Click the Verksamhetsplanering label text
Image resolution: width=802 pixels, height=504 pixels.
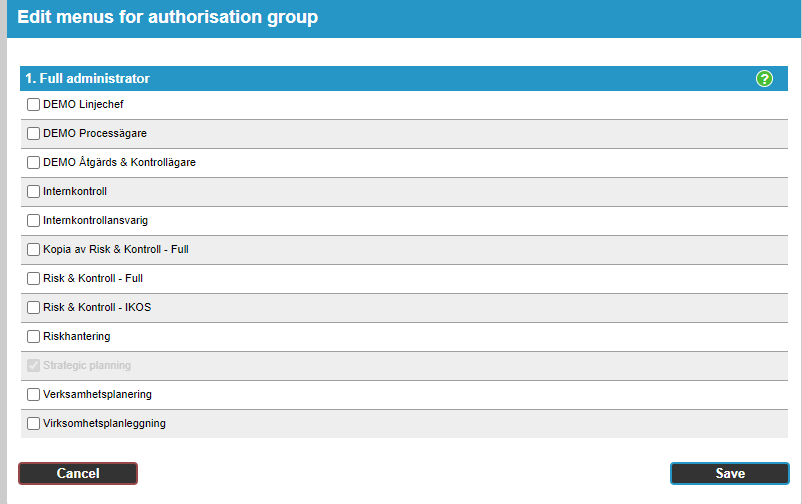[97, 395]
